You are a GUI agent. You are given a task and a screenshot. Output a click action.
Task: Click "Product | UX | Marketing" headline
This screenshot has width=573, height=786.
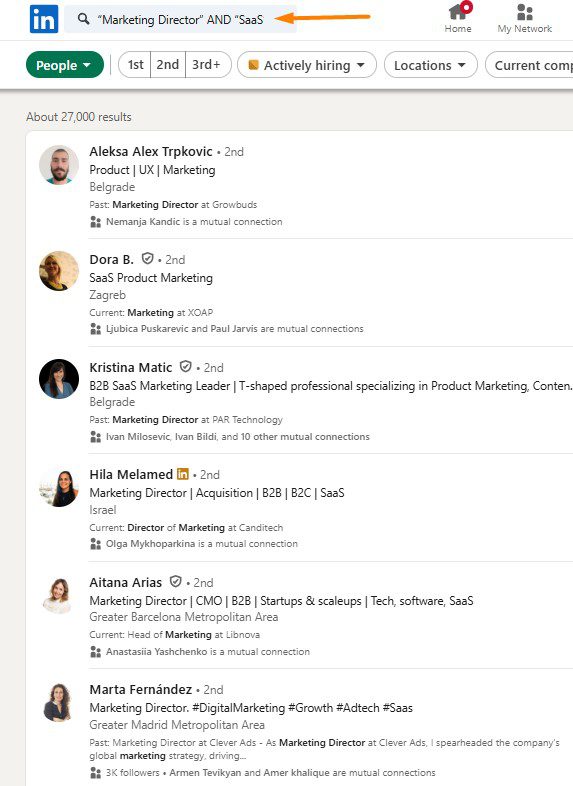pyautogui.click(x=152, y=170)
